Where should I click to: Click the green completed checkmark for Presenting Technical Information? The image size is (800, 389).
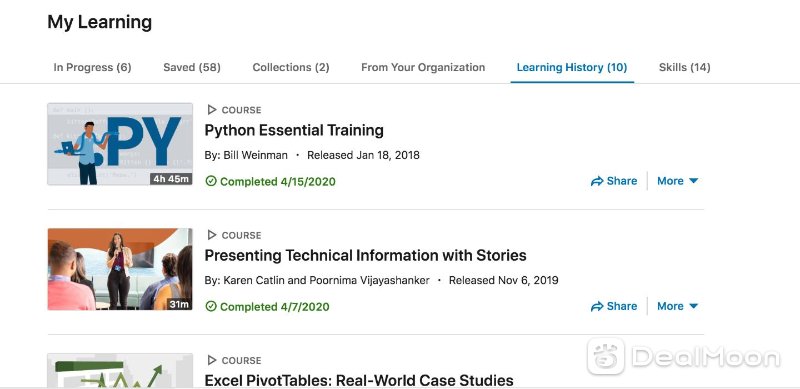[x=211, y=306]
